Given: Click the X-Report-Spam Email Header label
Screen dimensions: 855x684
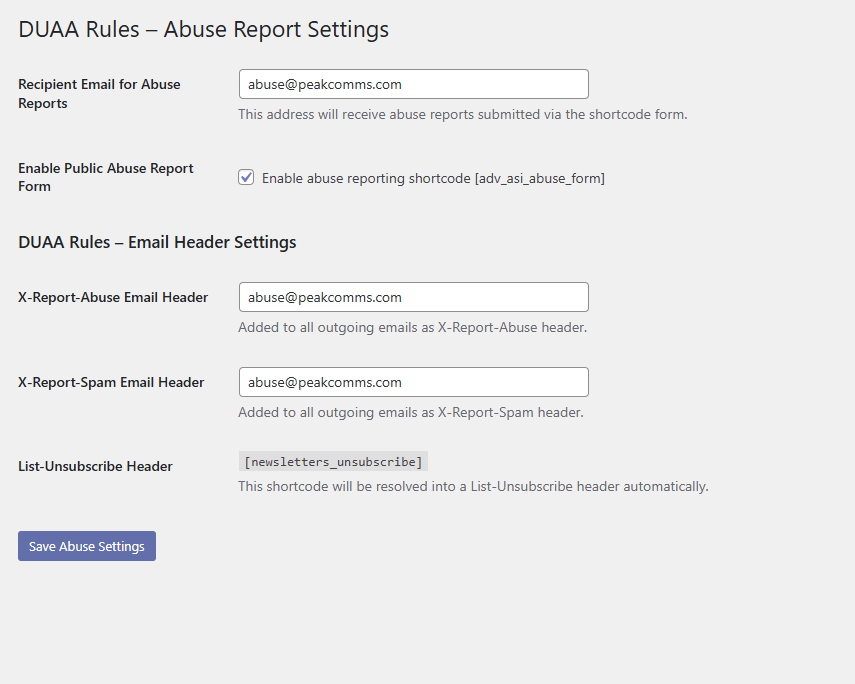Looking at the screenshot, I should (111, 382).
